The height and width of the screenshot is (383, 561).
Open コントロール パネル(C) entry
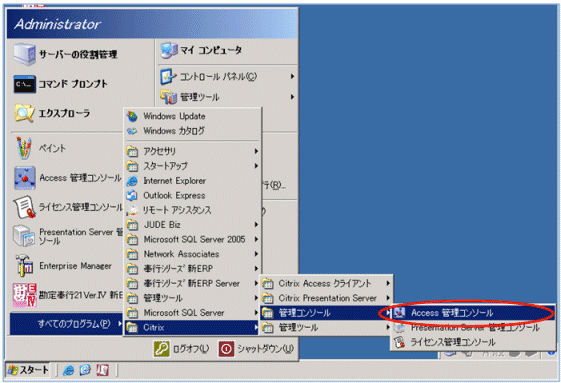[228, 76]
